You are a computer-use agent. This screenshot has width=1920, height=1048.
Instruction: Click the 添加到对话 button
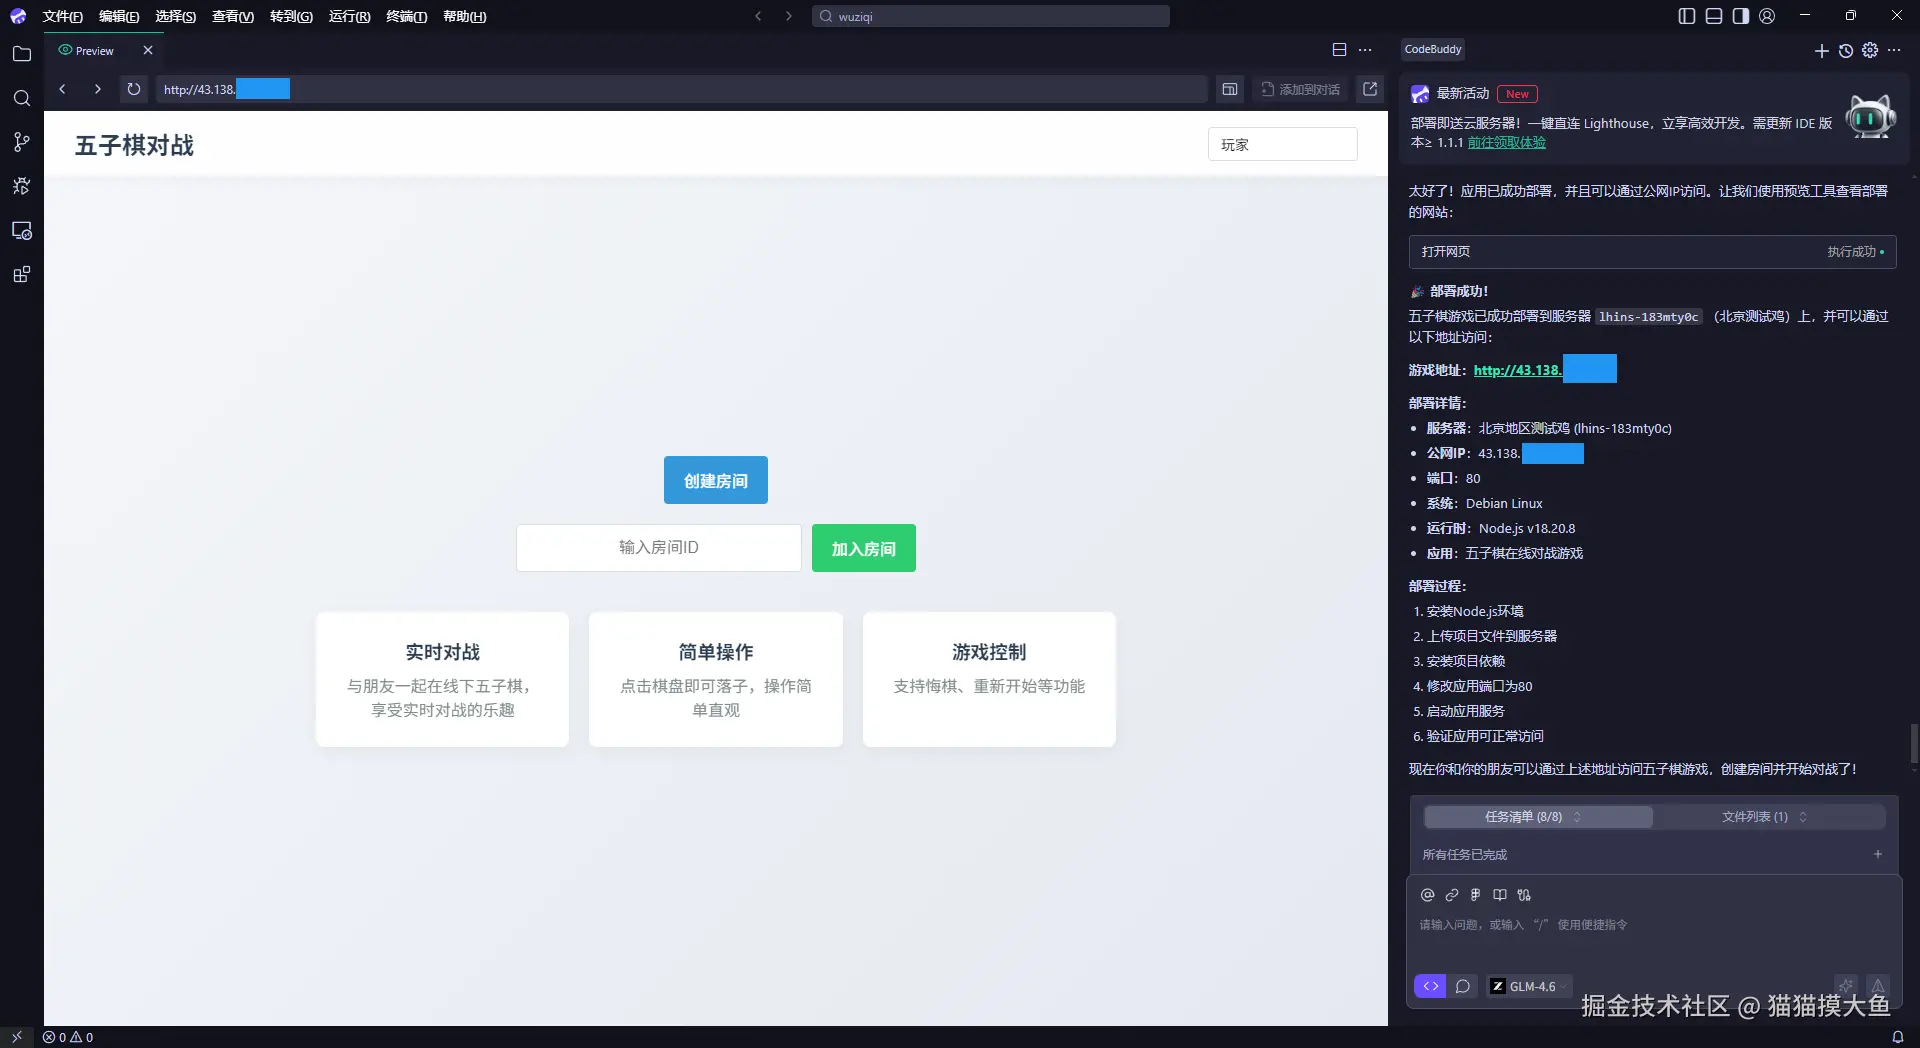click(x=1300, y=89)
